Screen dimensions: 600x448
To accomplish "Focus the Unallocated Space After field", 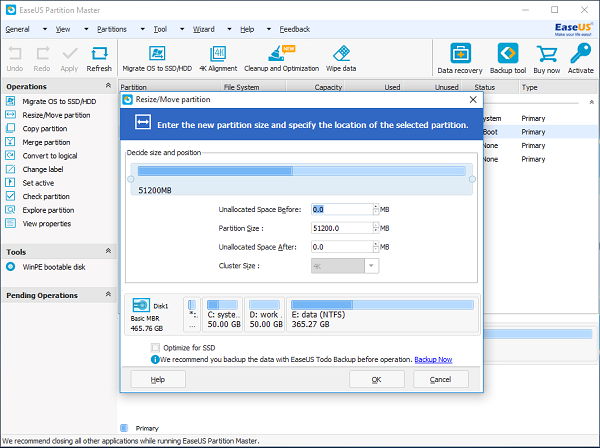I will [342, 247].
